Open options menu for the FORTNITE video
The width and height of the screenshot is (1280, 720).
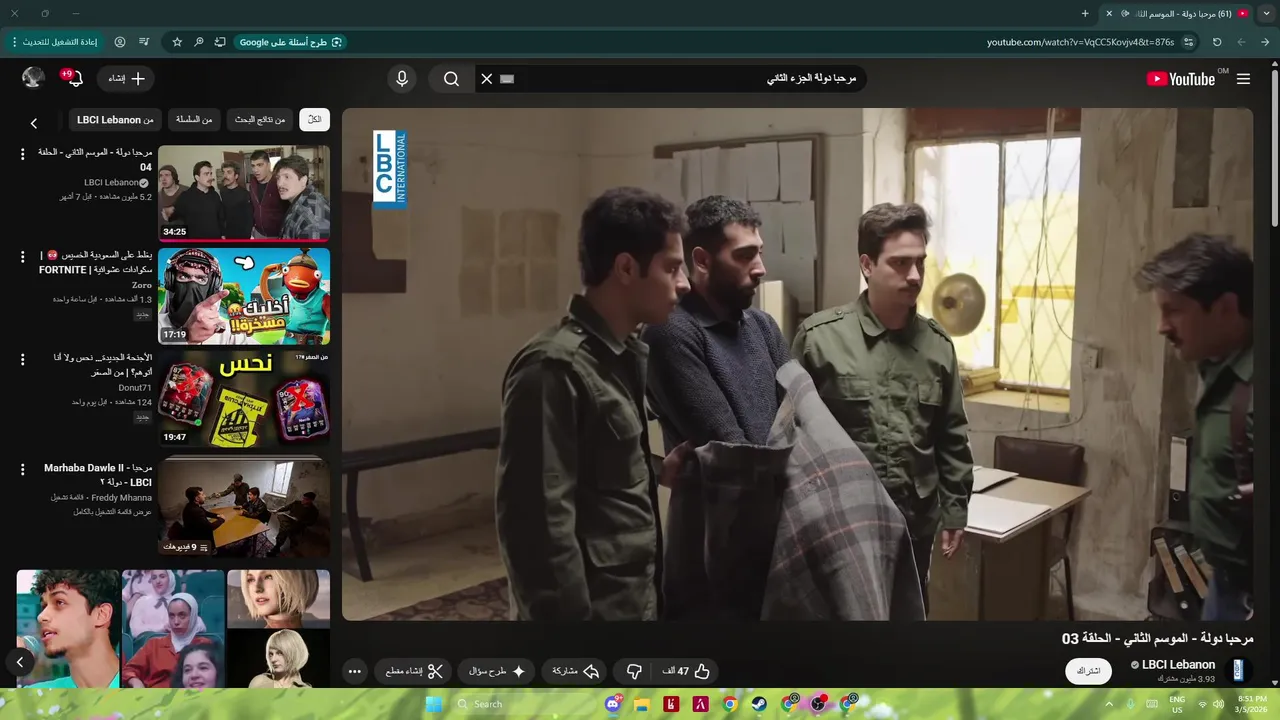(22, 257)
